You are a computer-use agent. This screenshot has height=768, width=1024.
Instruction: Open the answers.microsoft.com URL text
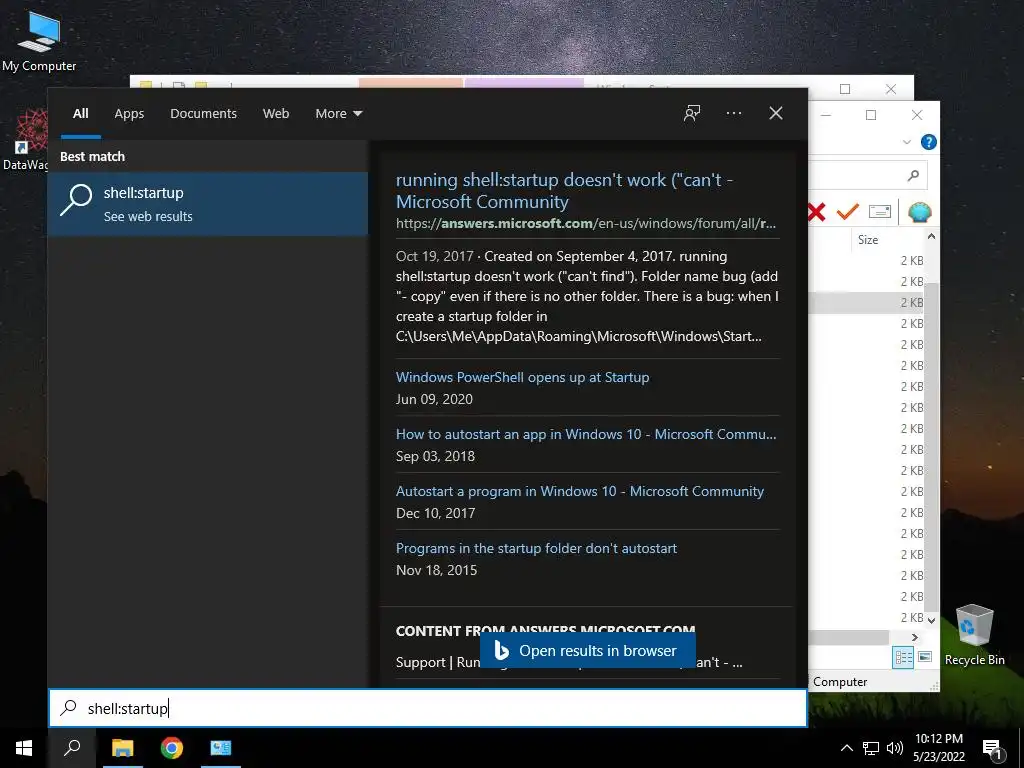click(x=586, y=223)
